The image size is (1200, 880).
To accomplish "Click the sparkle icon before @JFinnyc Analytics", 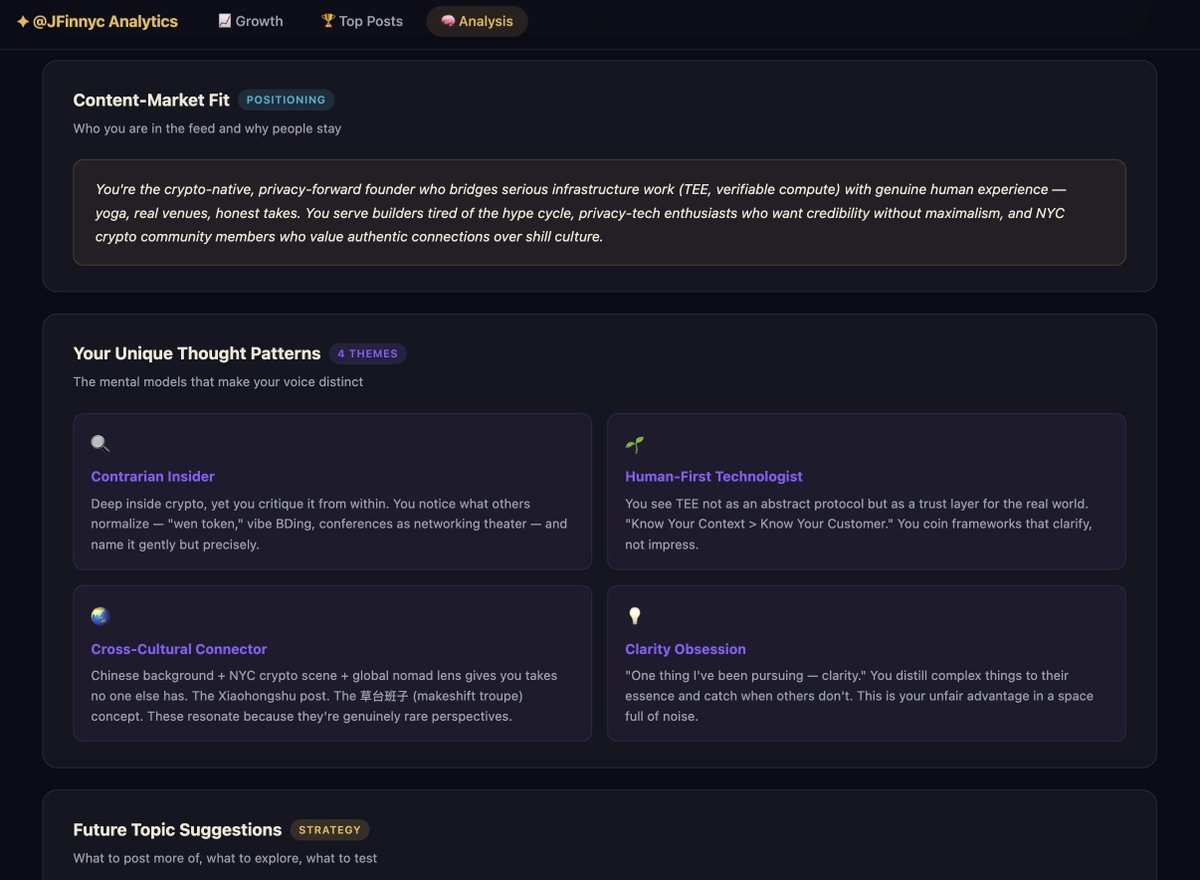I will (x=23, y=21).
